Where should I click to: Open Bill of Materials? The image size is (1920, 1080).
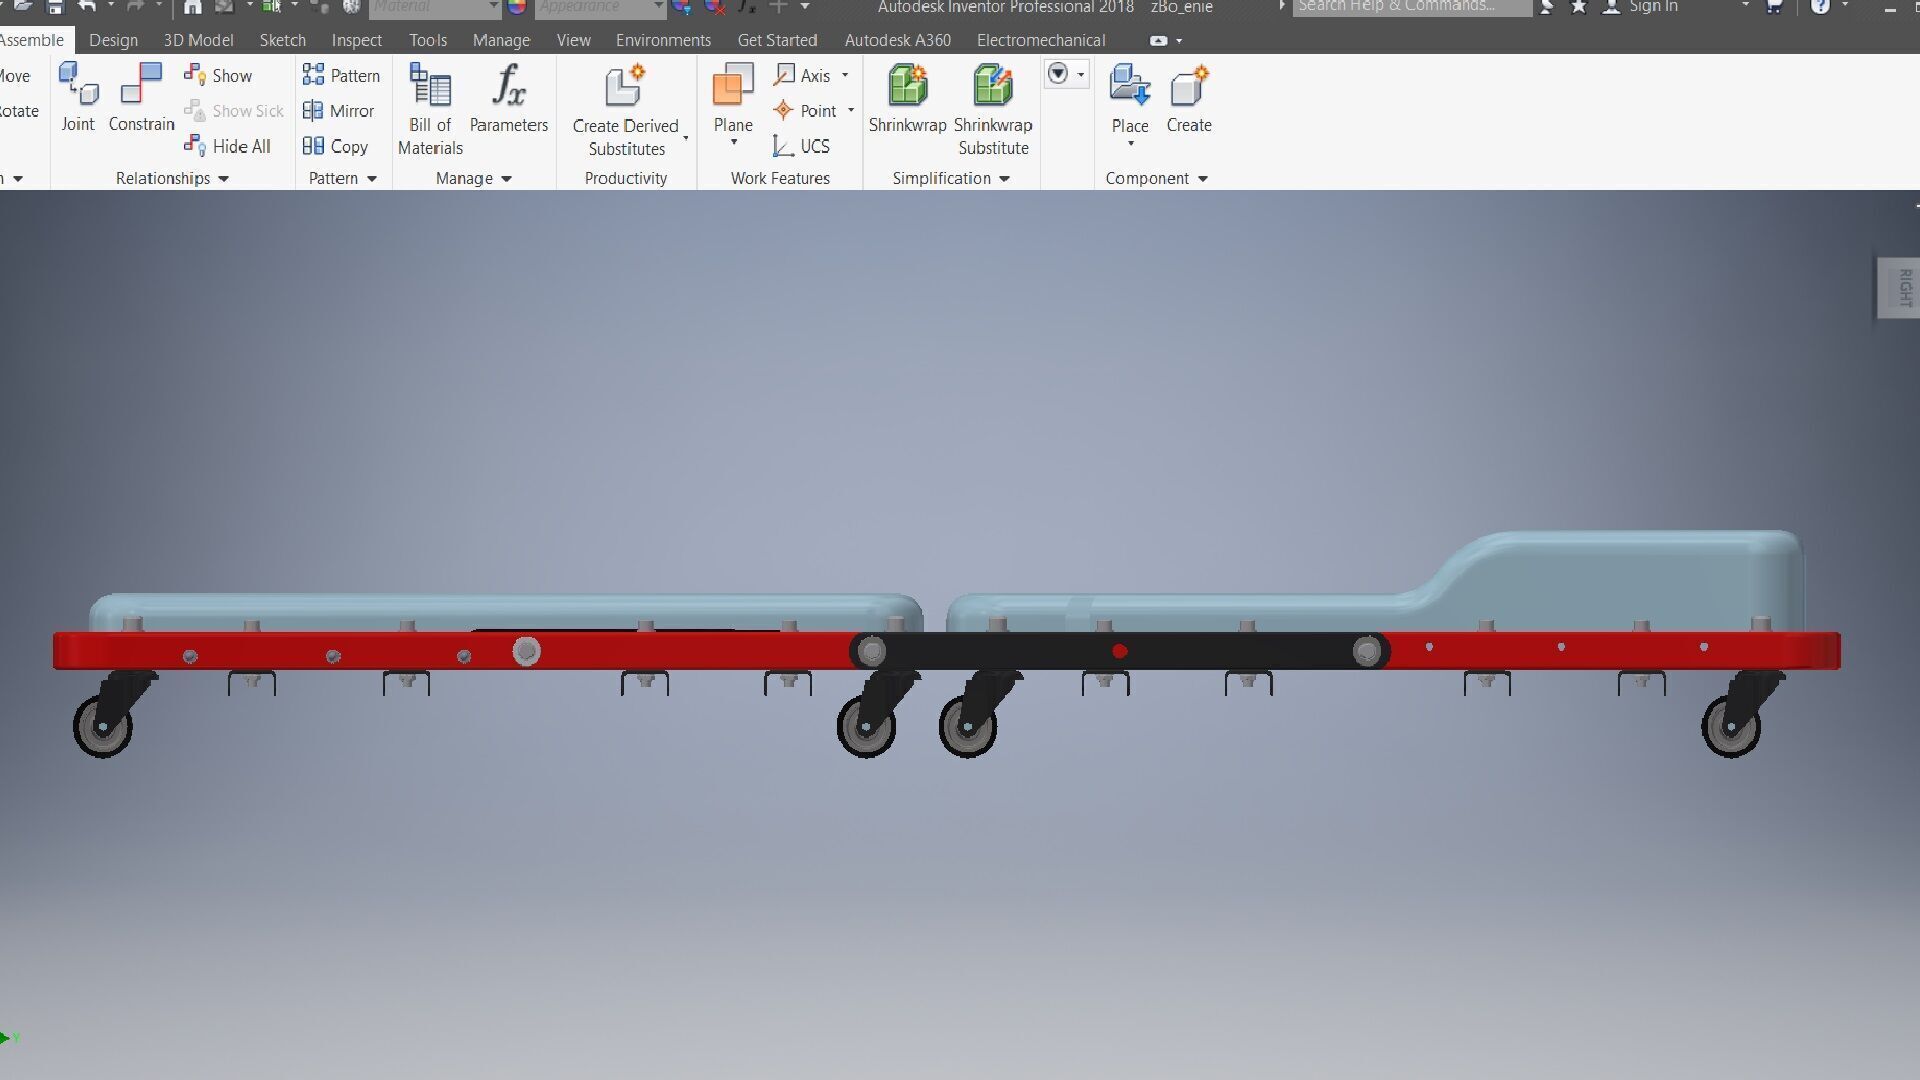pyautogui.click(x=430, y=88)
